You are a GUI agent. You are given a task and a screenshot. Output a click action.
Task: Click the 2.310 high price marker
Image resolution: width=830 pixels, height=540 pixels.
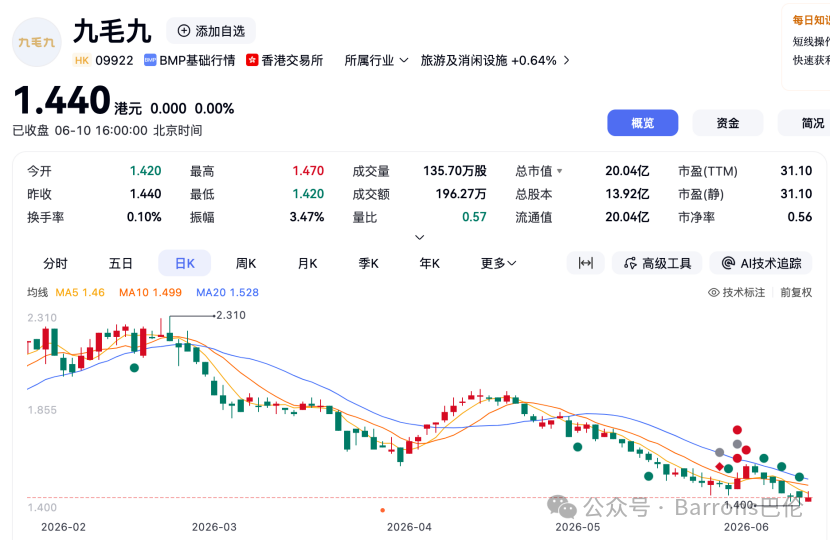pyautogui.click(x=231, y=315)
